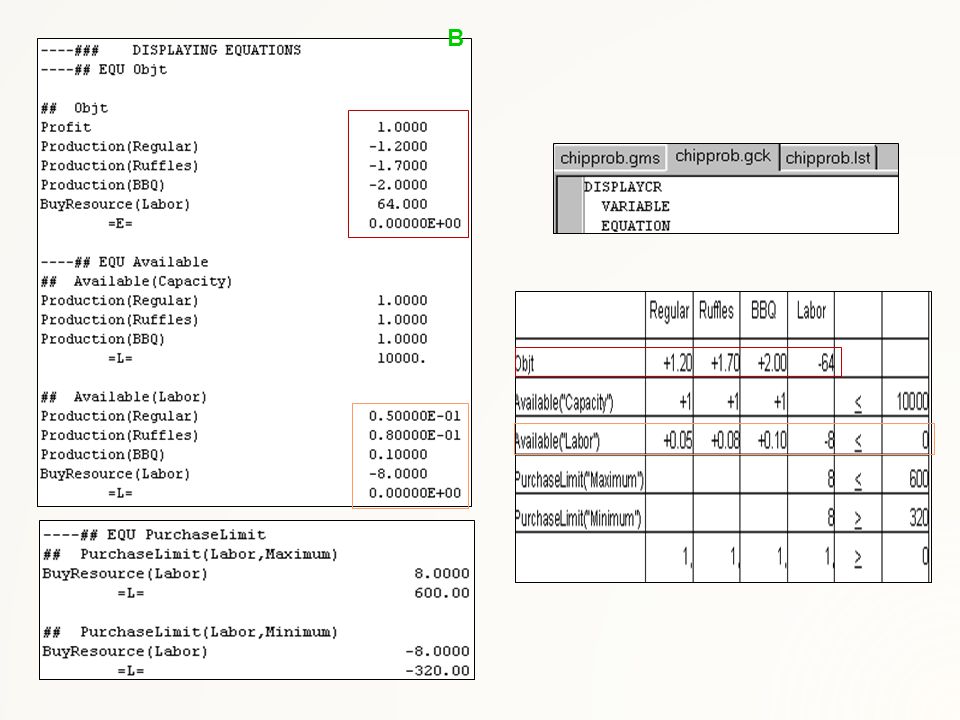Viewport: 960px width, 720px height.
Task: Click the EQUATION line in the editor
Action: click(635, 226)
